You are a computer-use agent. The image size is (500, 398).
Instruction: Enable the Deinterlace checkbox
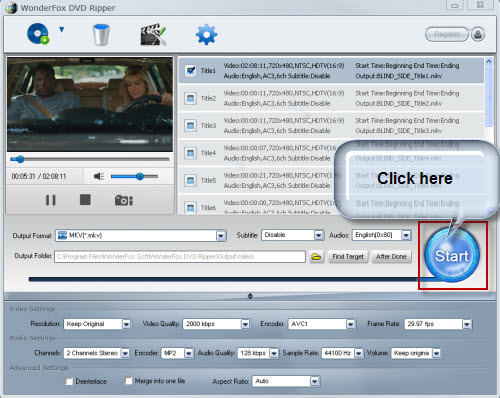click(69, 381)
